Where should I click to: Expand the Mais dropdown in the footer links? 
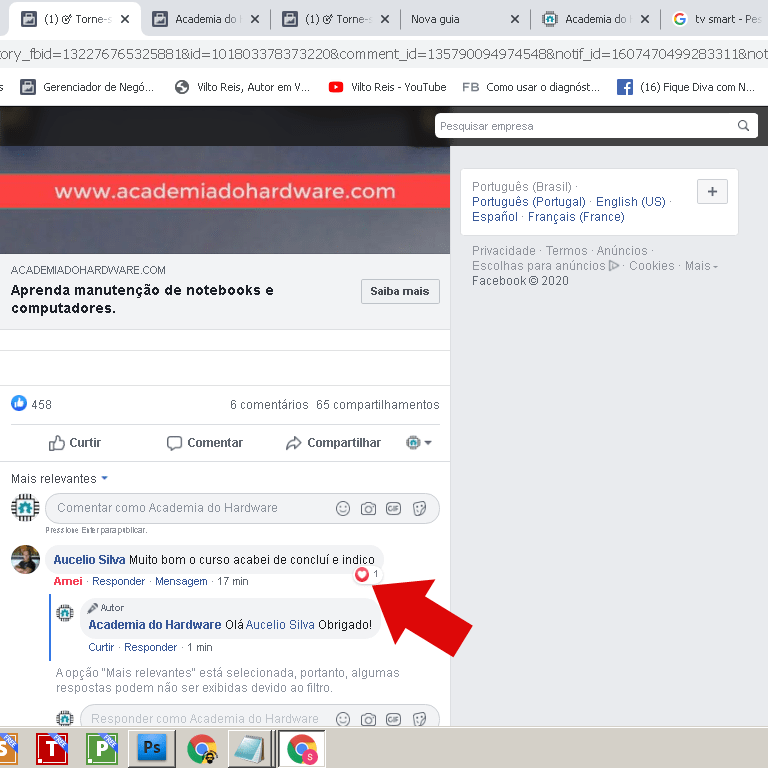(x=701, y=266)
